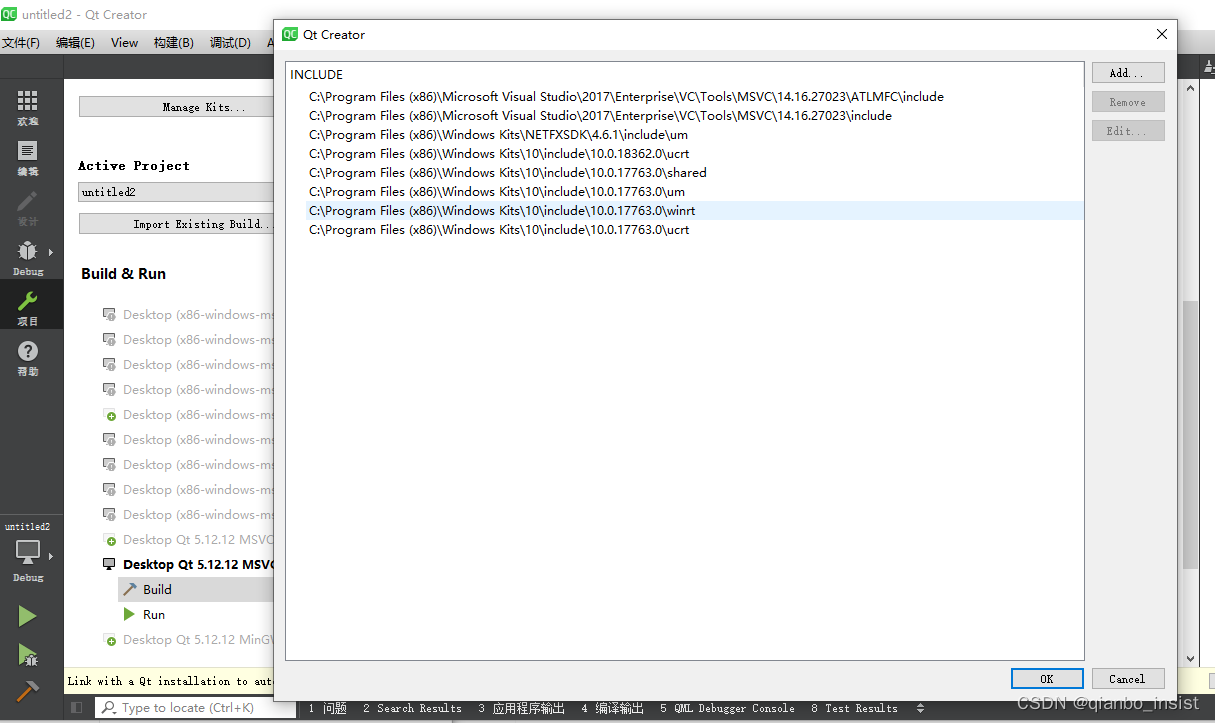
Task: Select the INCLUDE header row
Action: (x=684, y=75)
